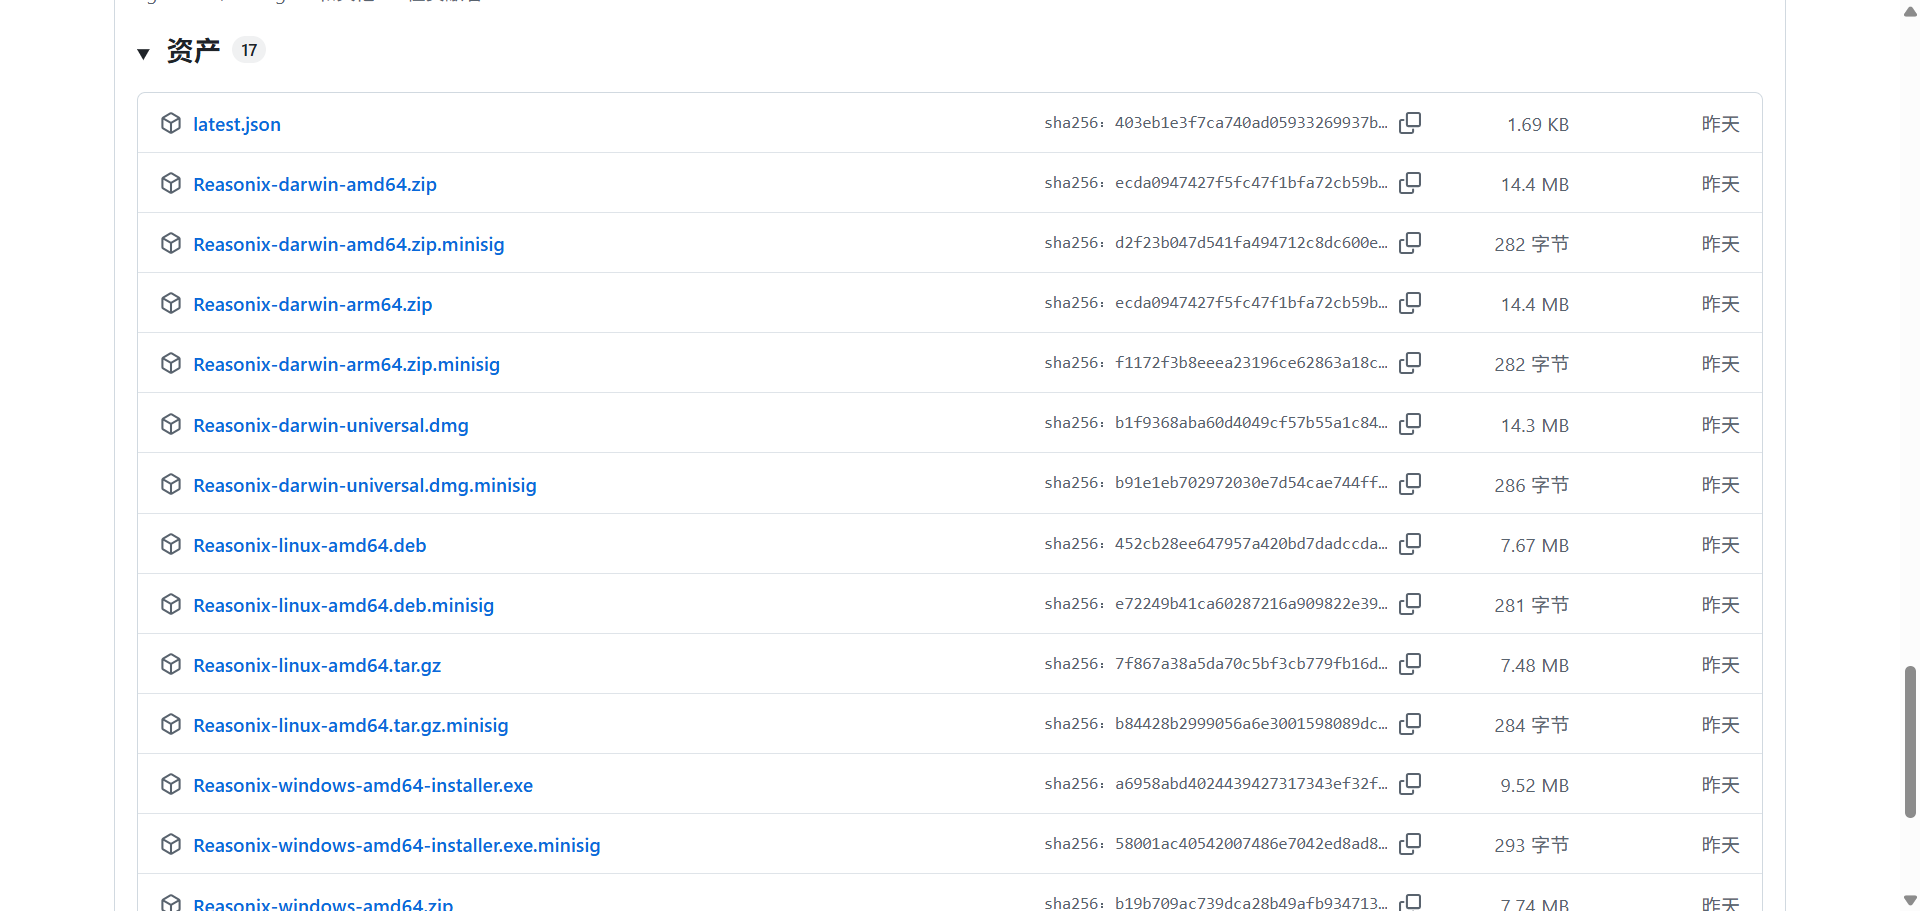Collapse the 资产 assets section

(x=143, y=53)
